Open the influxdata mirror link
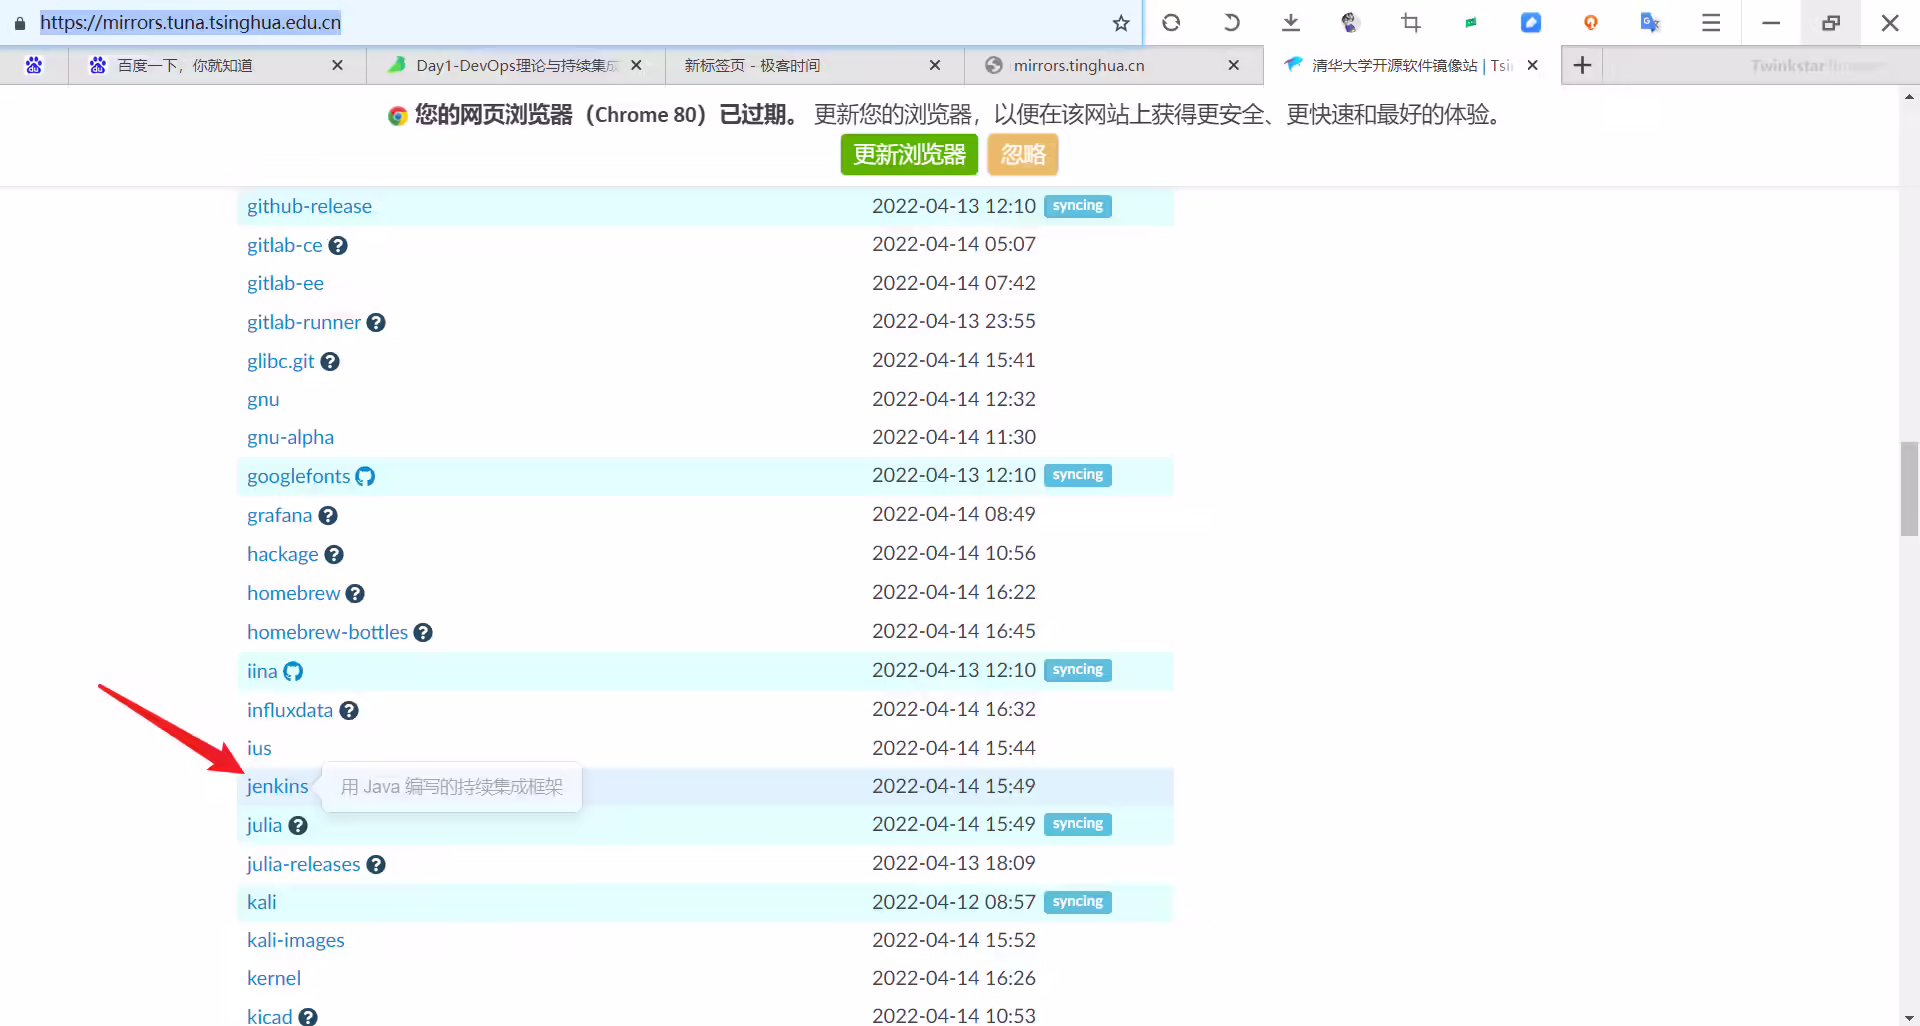The height and width of the screenshot is (1026, 1920). click(x=289, y=710)
